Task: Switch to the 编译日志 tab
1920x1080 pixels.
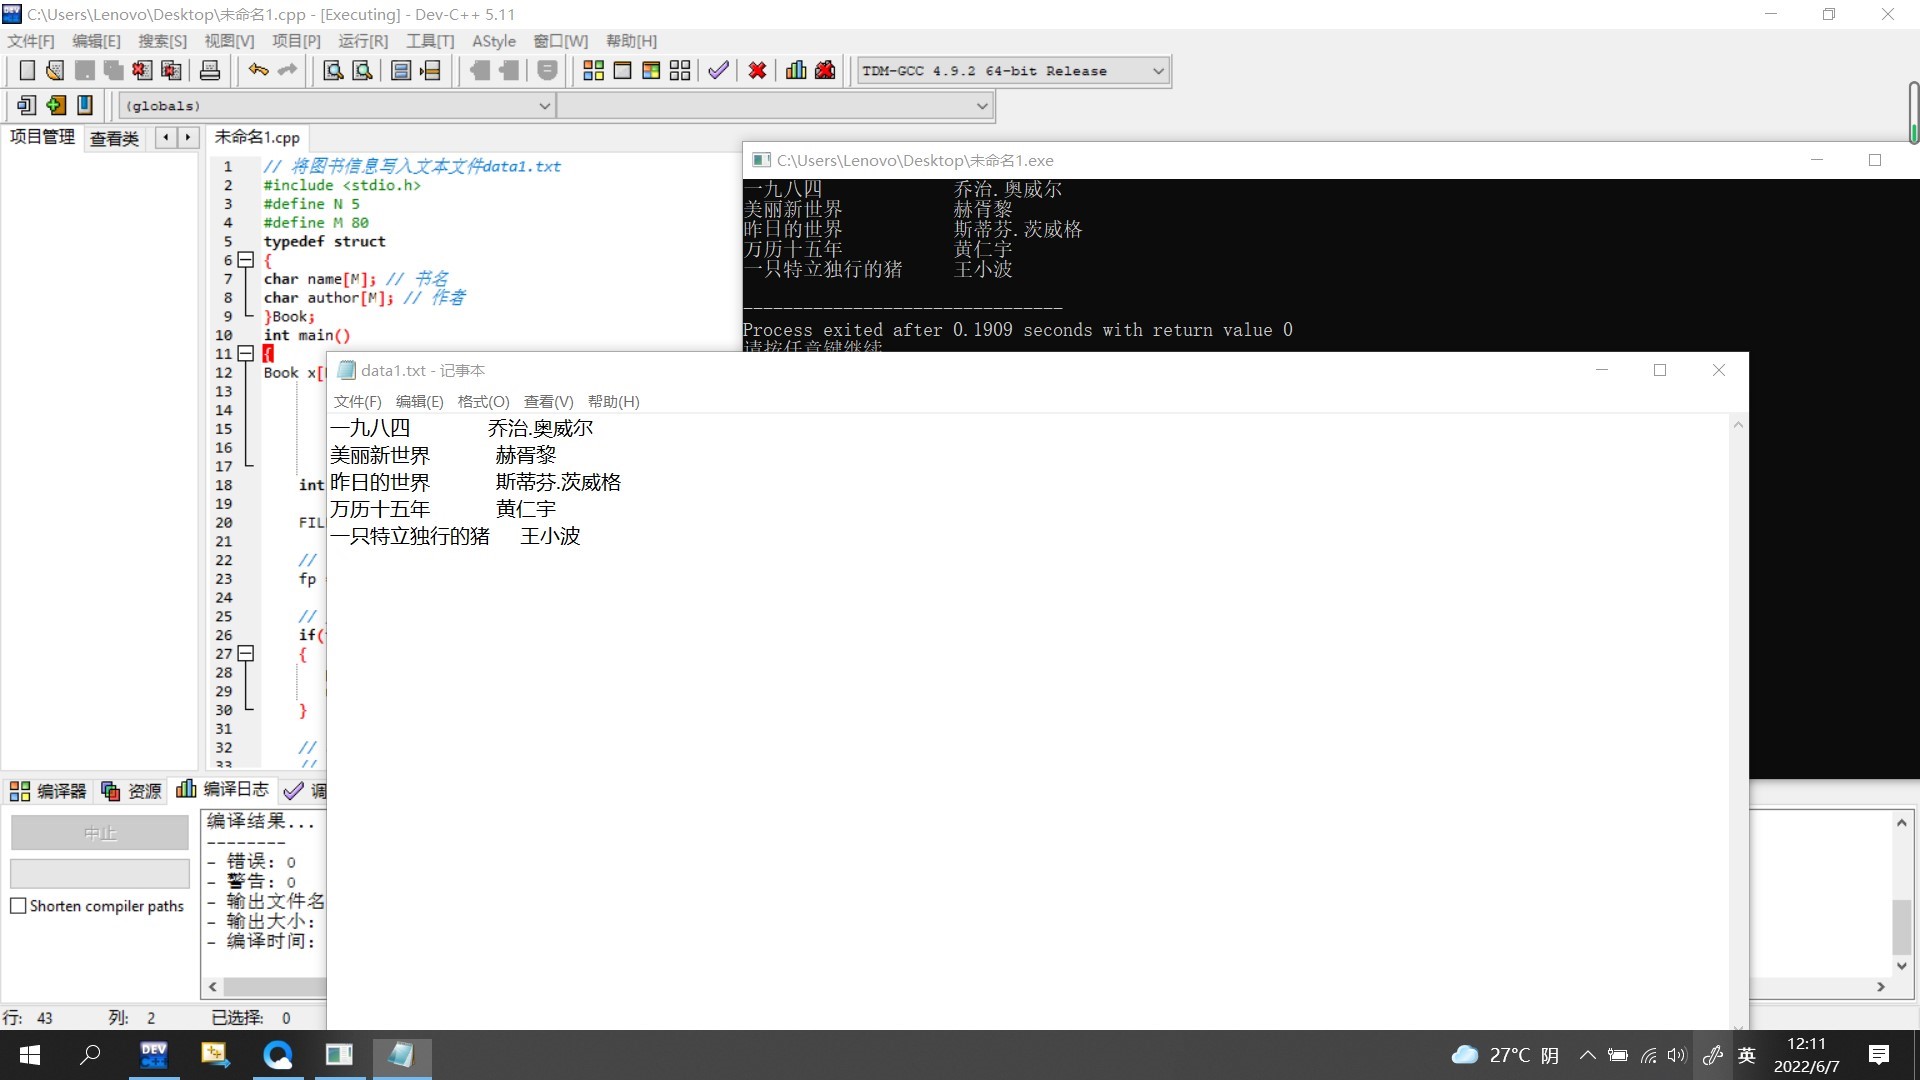Action: [x=224, y=790]
